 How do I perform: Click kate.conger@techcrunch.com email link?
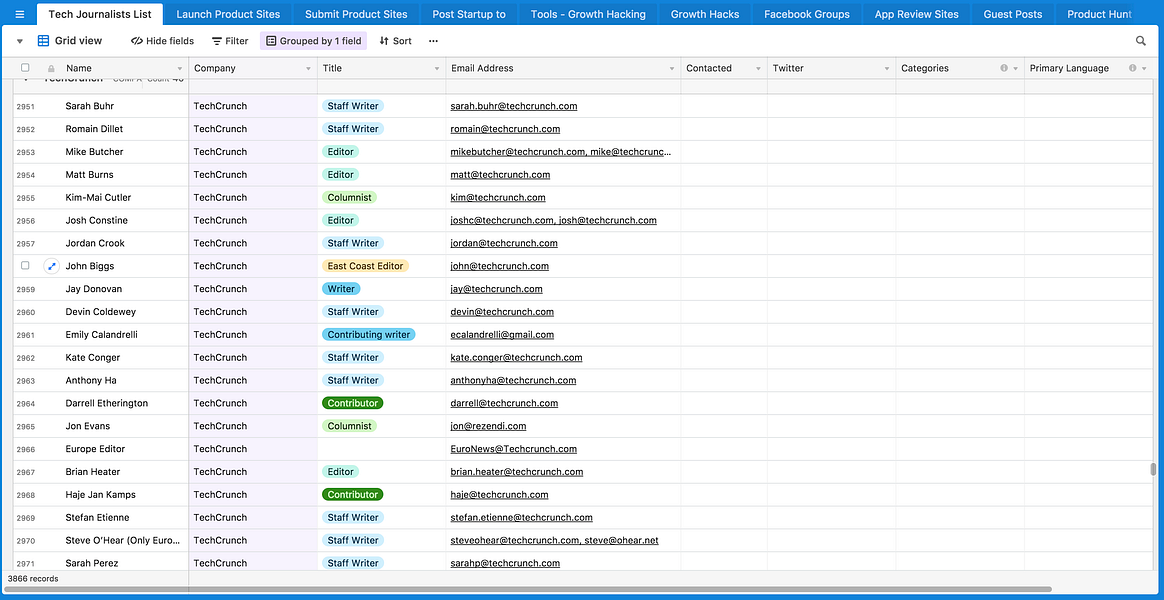pyautogui.click(x=516, y=358)
